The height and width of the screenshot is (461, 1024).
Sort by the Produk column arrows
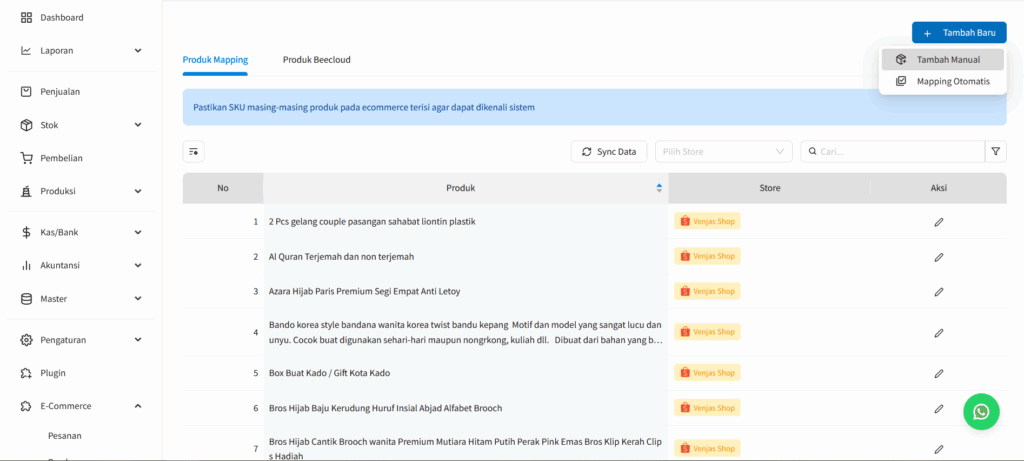659,188
